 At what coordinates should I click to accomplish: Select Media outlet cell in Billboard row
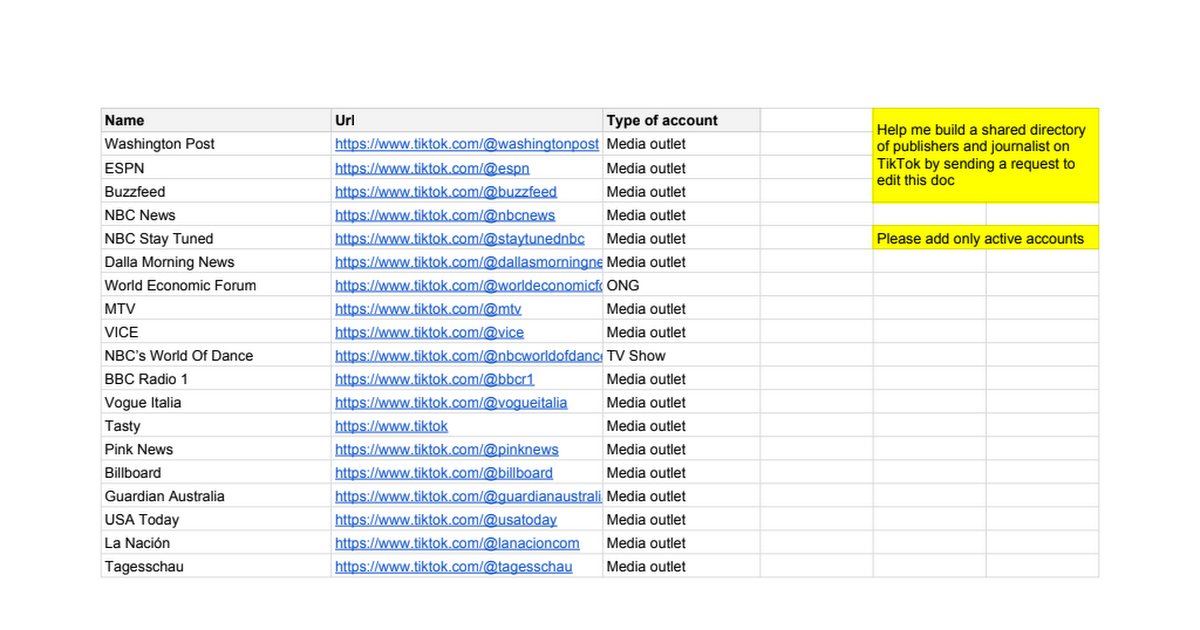[681, 472]
